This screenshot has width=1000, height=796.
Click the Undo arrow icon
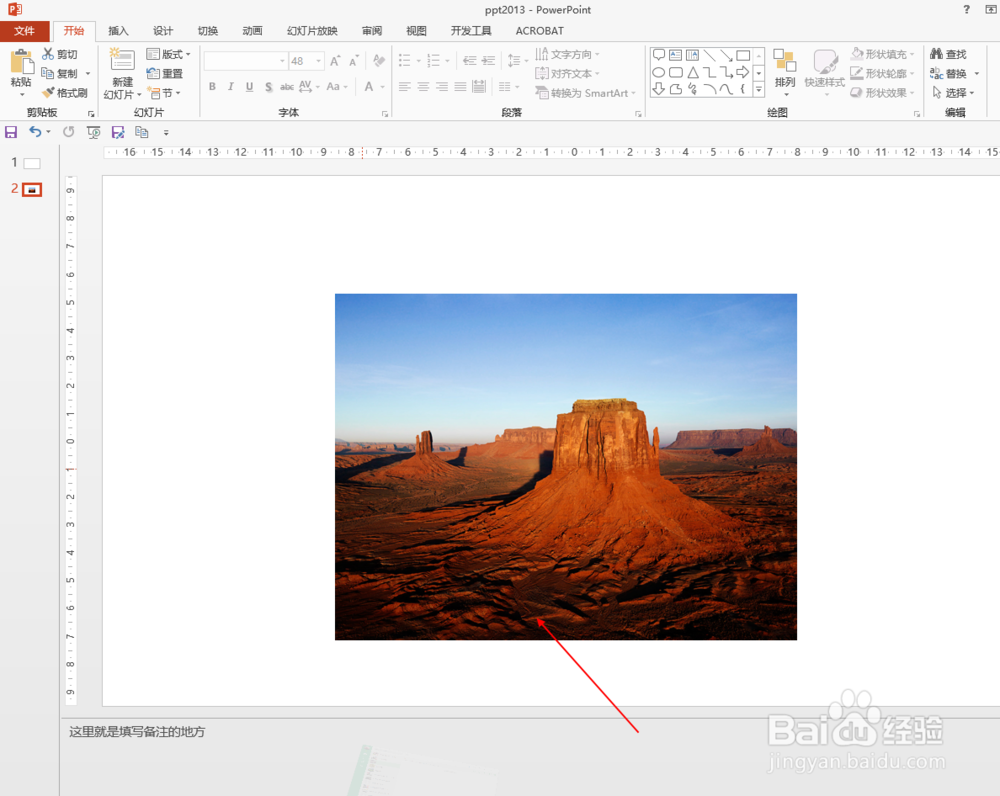coord(35,132)
